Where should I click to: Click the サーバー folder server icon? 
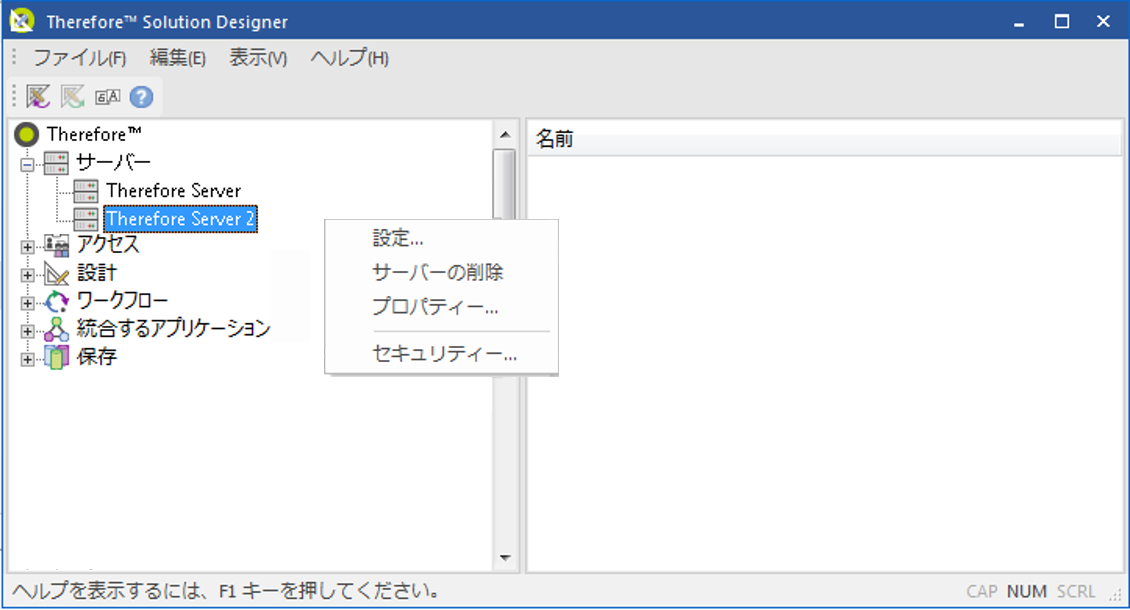pos(56,162)
